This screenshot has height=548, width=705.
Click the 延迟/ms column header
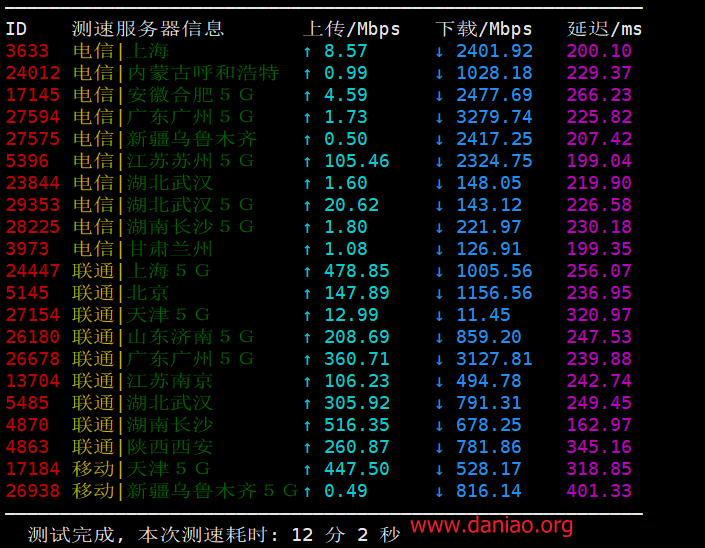(x=604, y=29)
